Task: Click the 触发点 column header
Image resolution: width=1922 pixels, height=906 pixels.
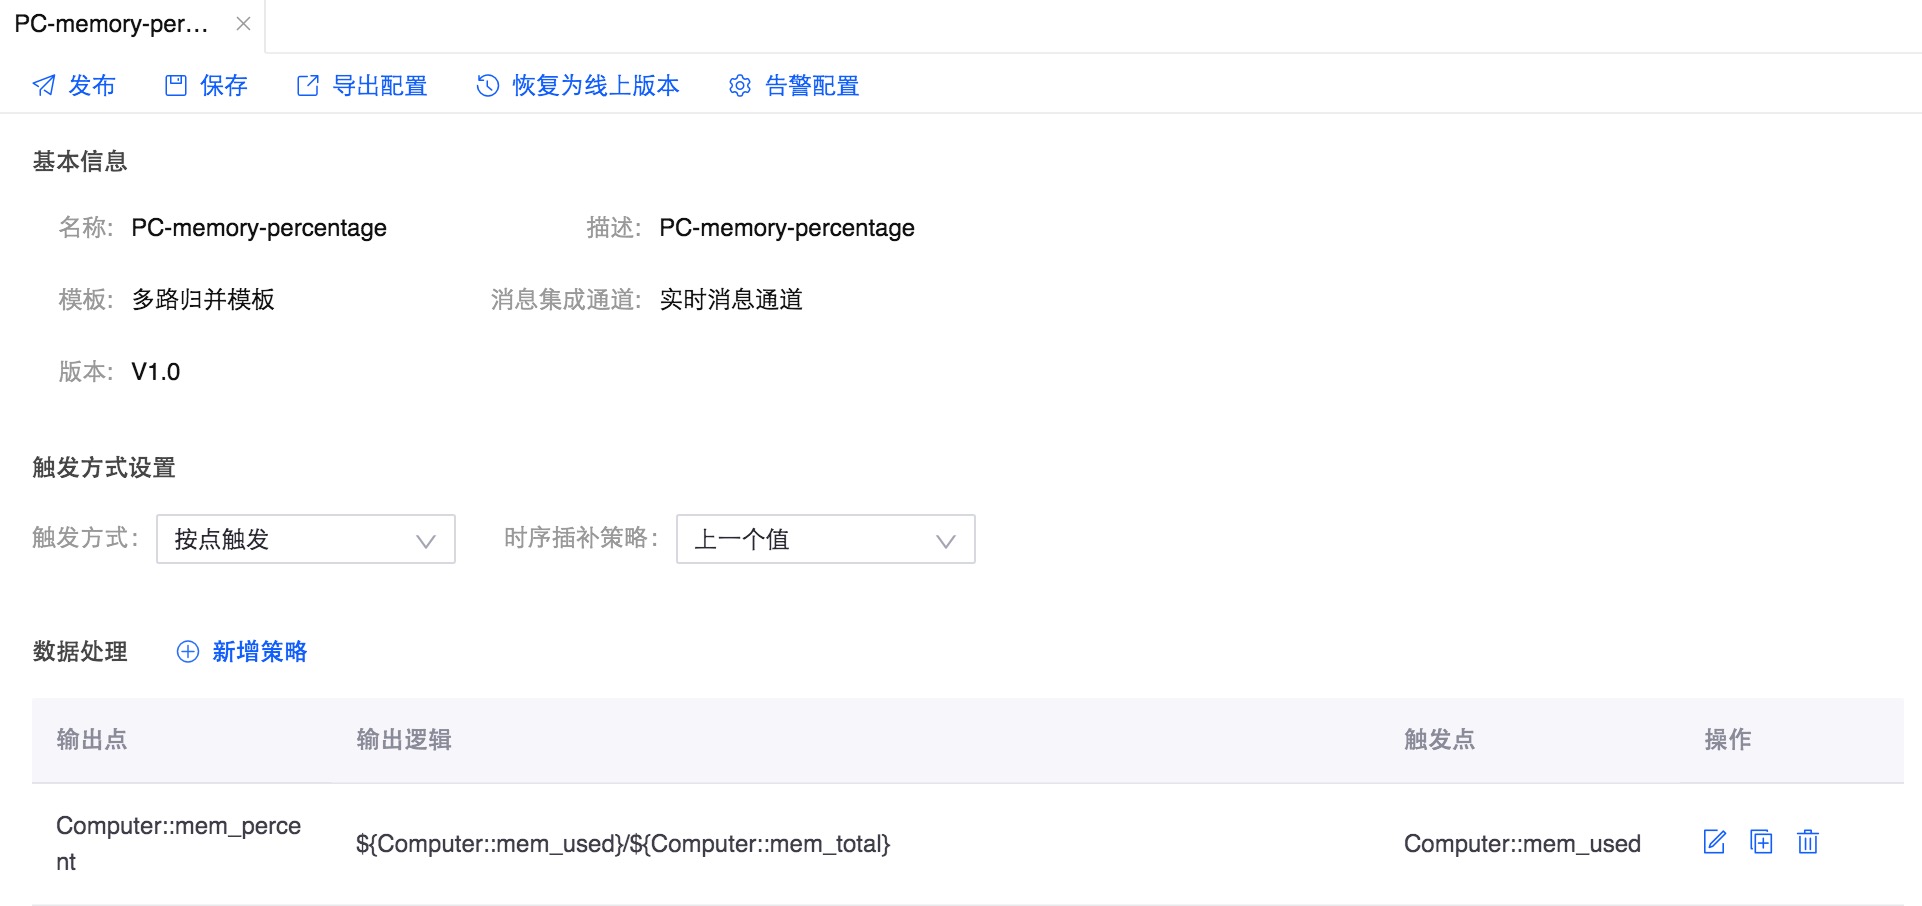Action: click(x=1440, y=740)
